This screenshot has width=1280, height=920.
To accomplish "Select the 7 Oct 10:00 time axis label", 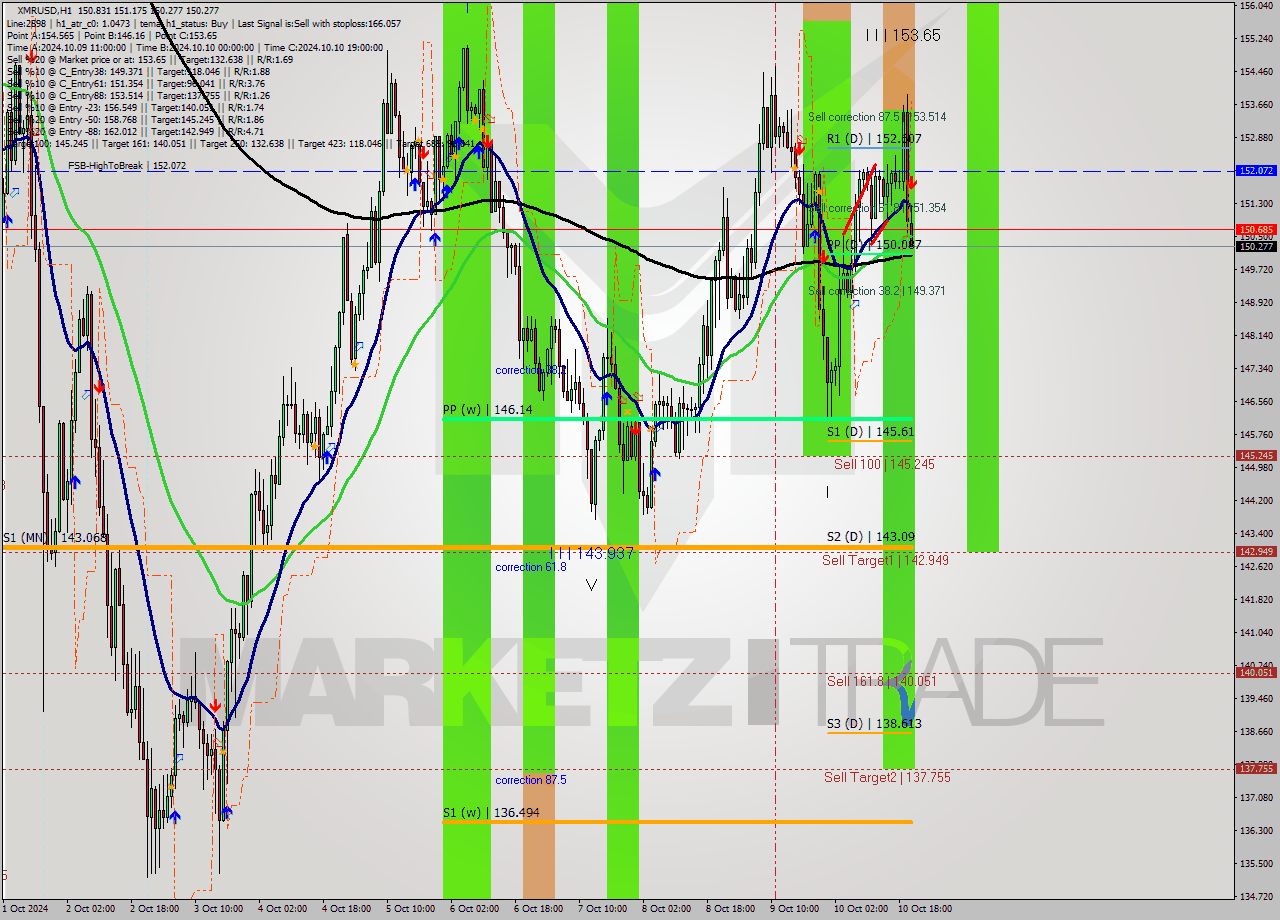I will 602,909.
